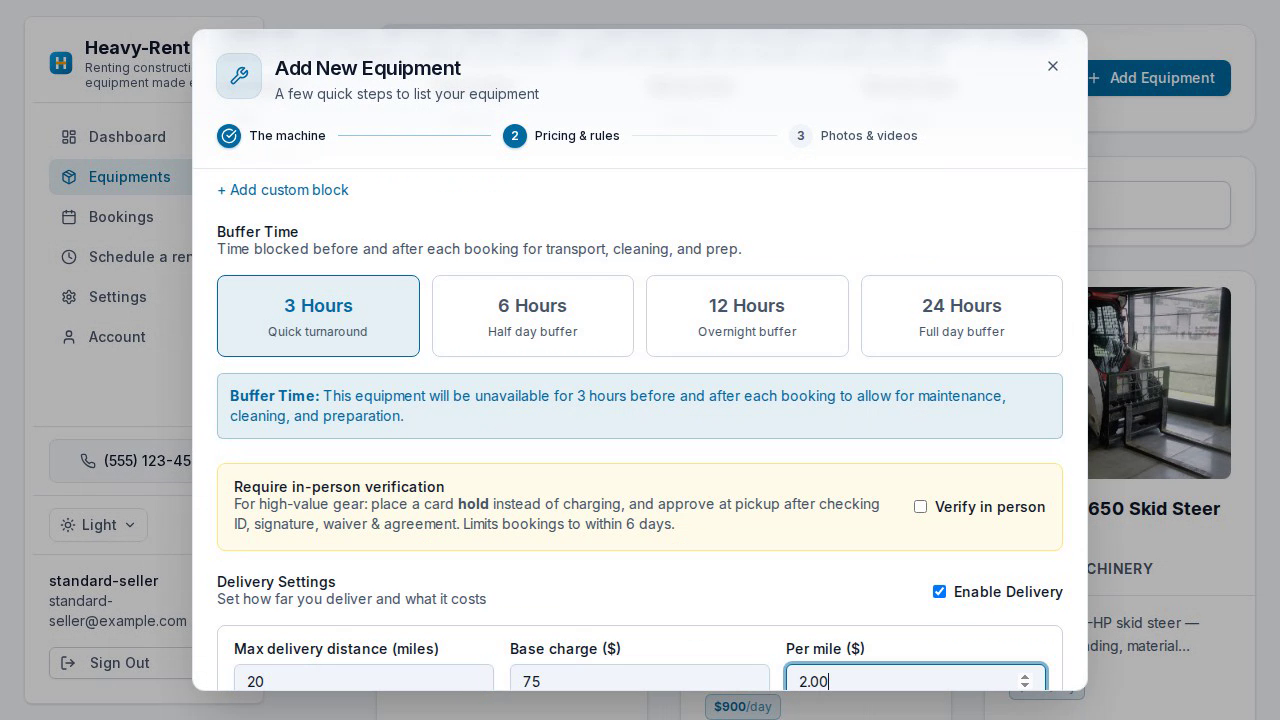The width and height of the screenshot is (1280, 720).
Task: Click the Dashboard grid icon
Action: tap(69, 137)
